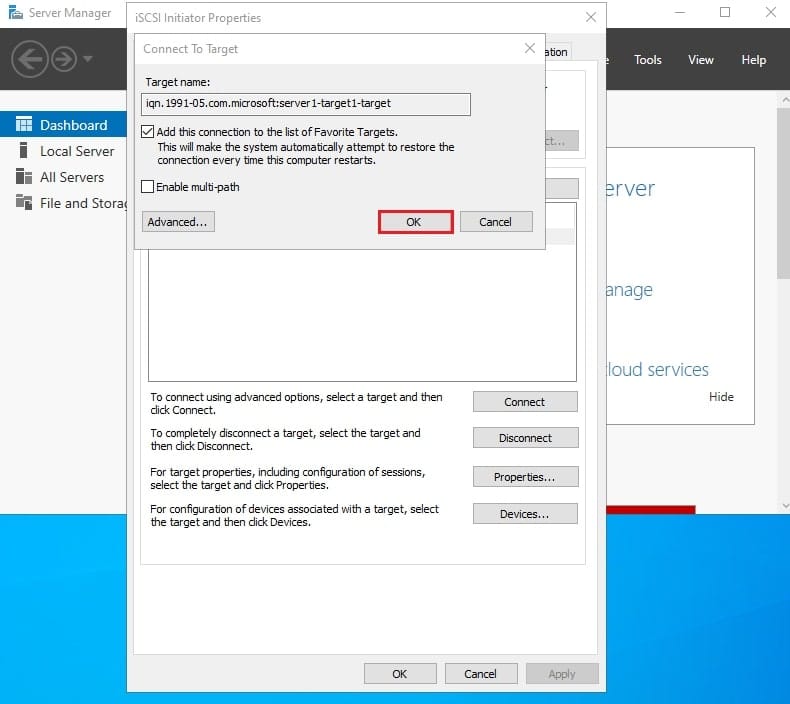Open Dashboard in Server Manager sidebar
The width and height of the screenshot is (790, 704).
74,125
